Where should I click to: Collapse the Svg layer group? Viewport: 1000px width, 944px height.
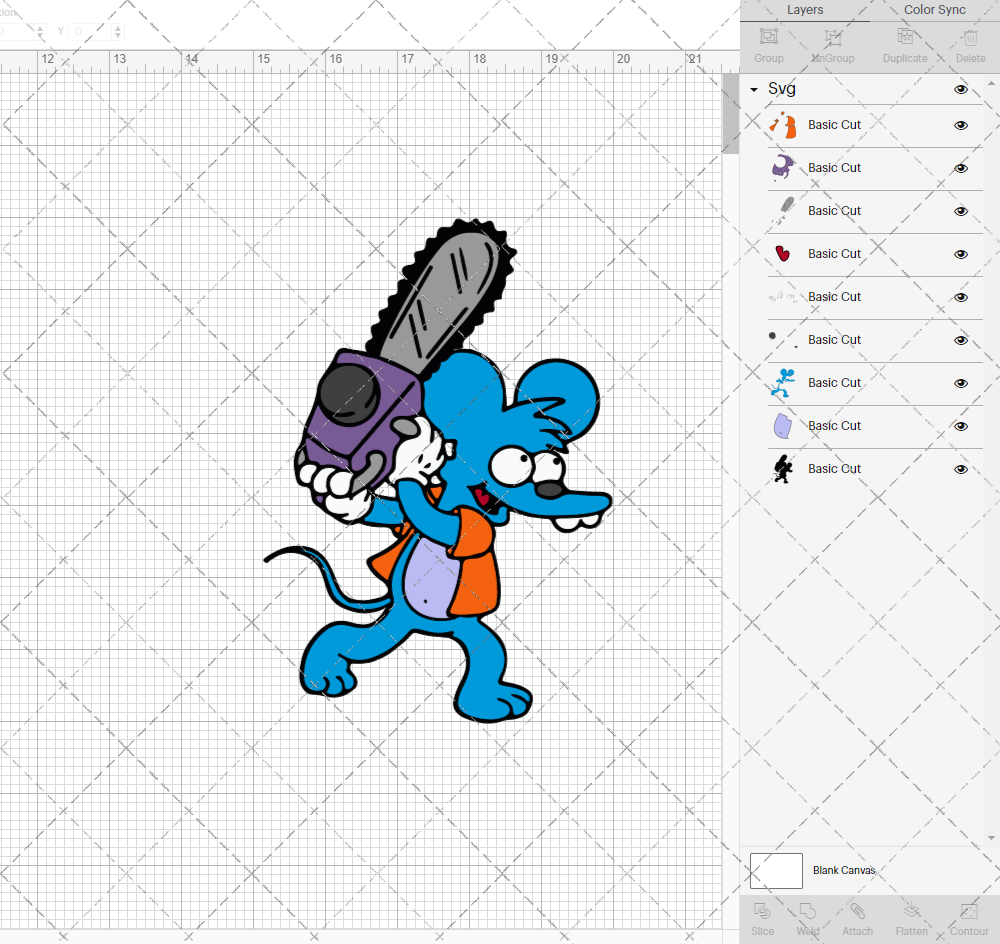753,89
